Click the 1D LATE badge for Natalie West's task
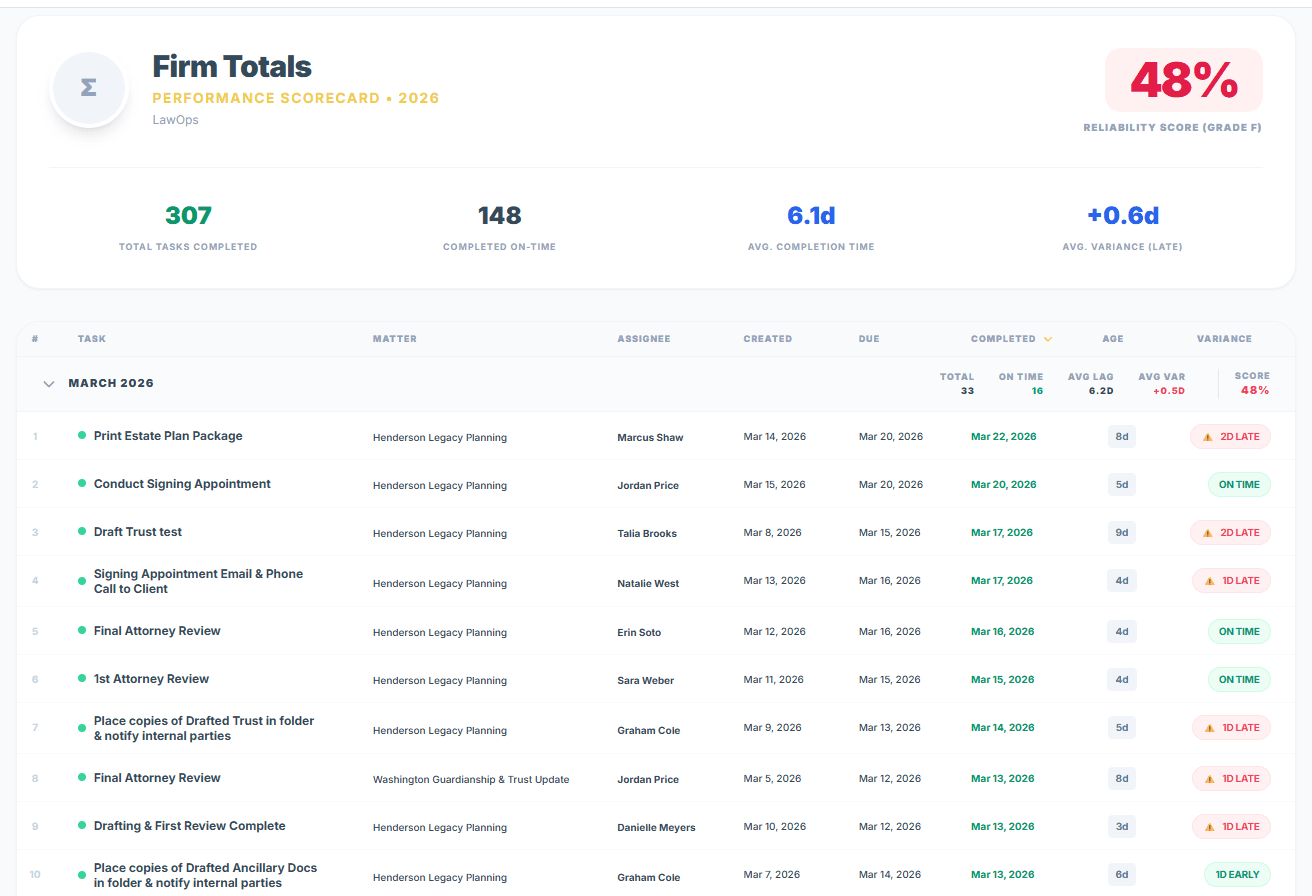This screenshot has width=1312, height=896. [1231, 581]
